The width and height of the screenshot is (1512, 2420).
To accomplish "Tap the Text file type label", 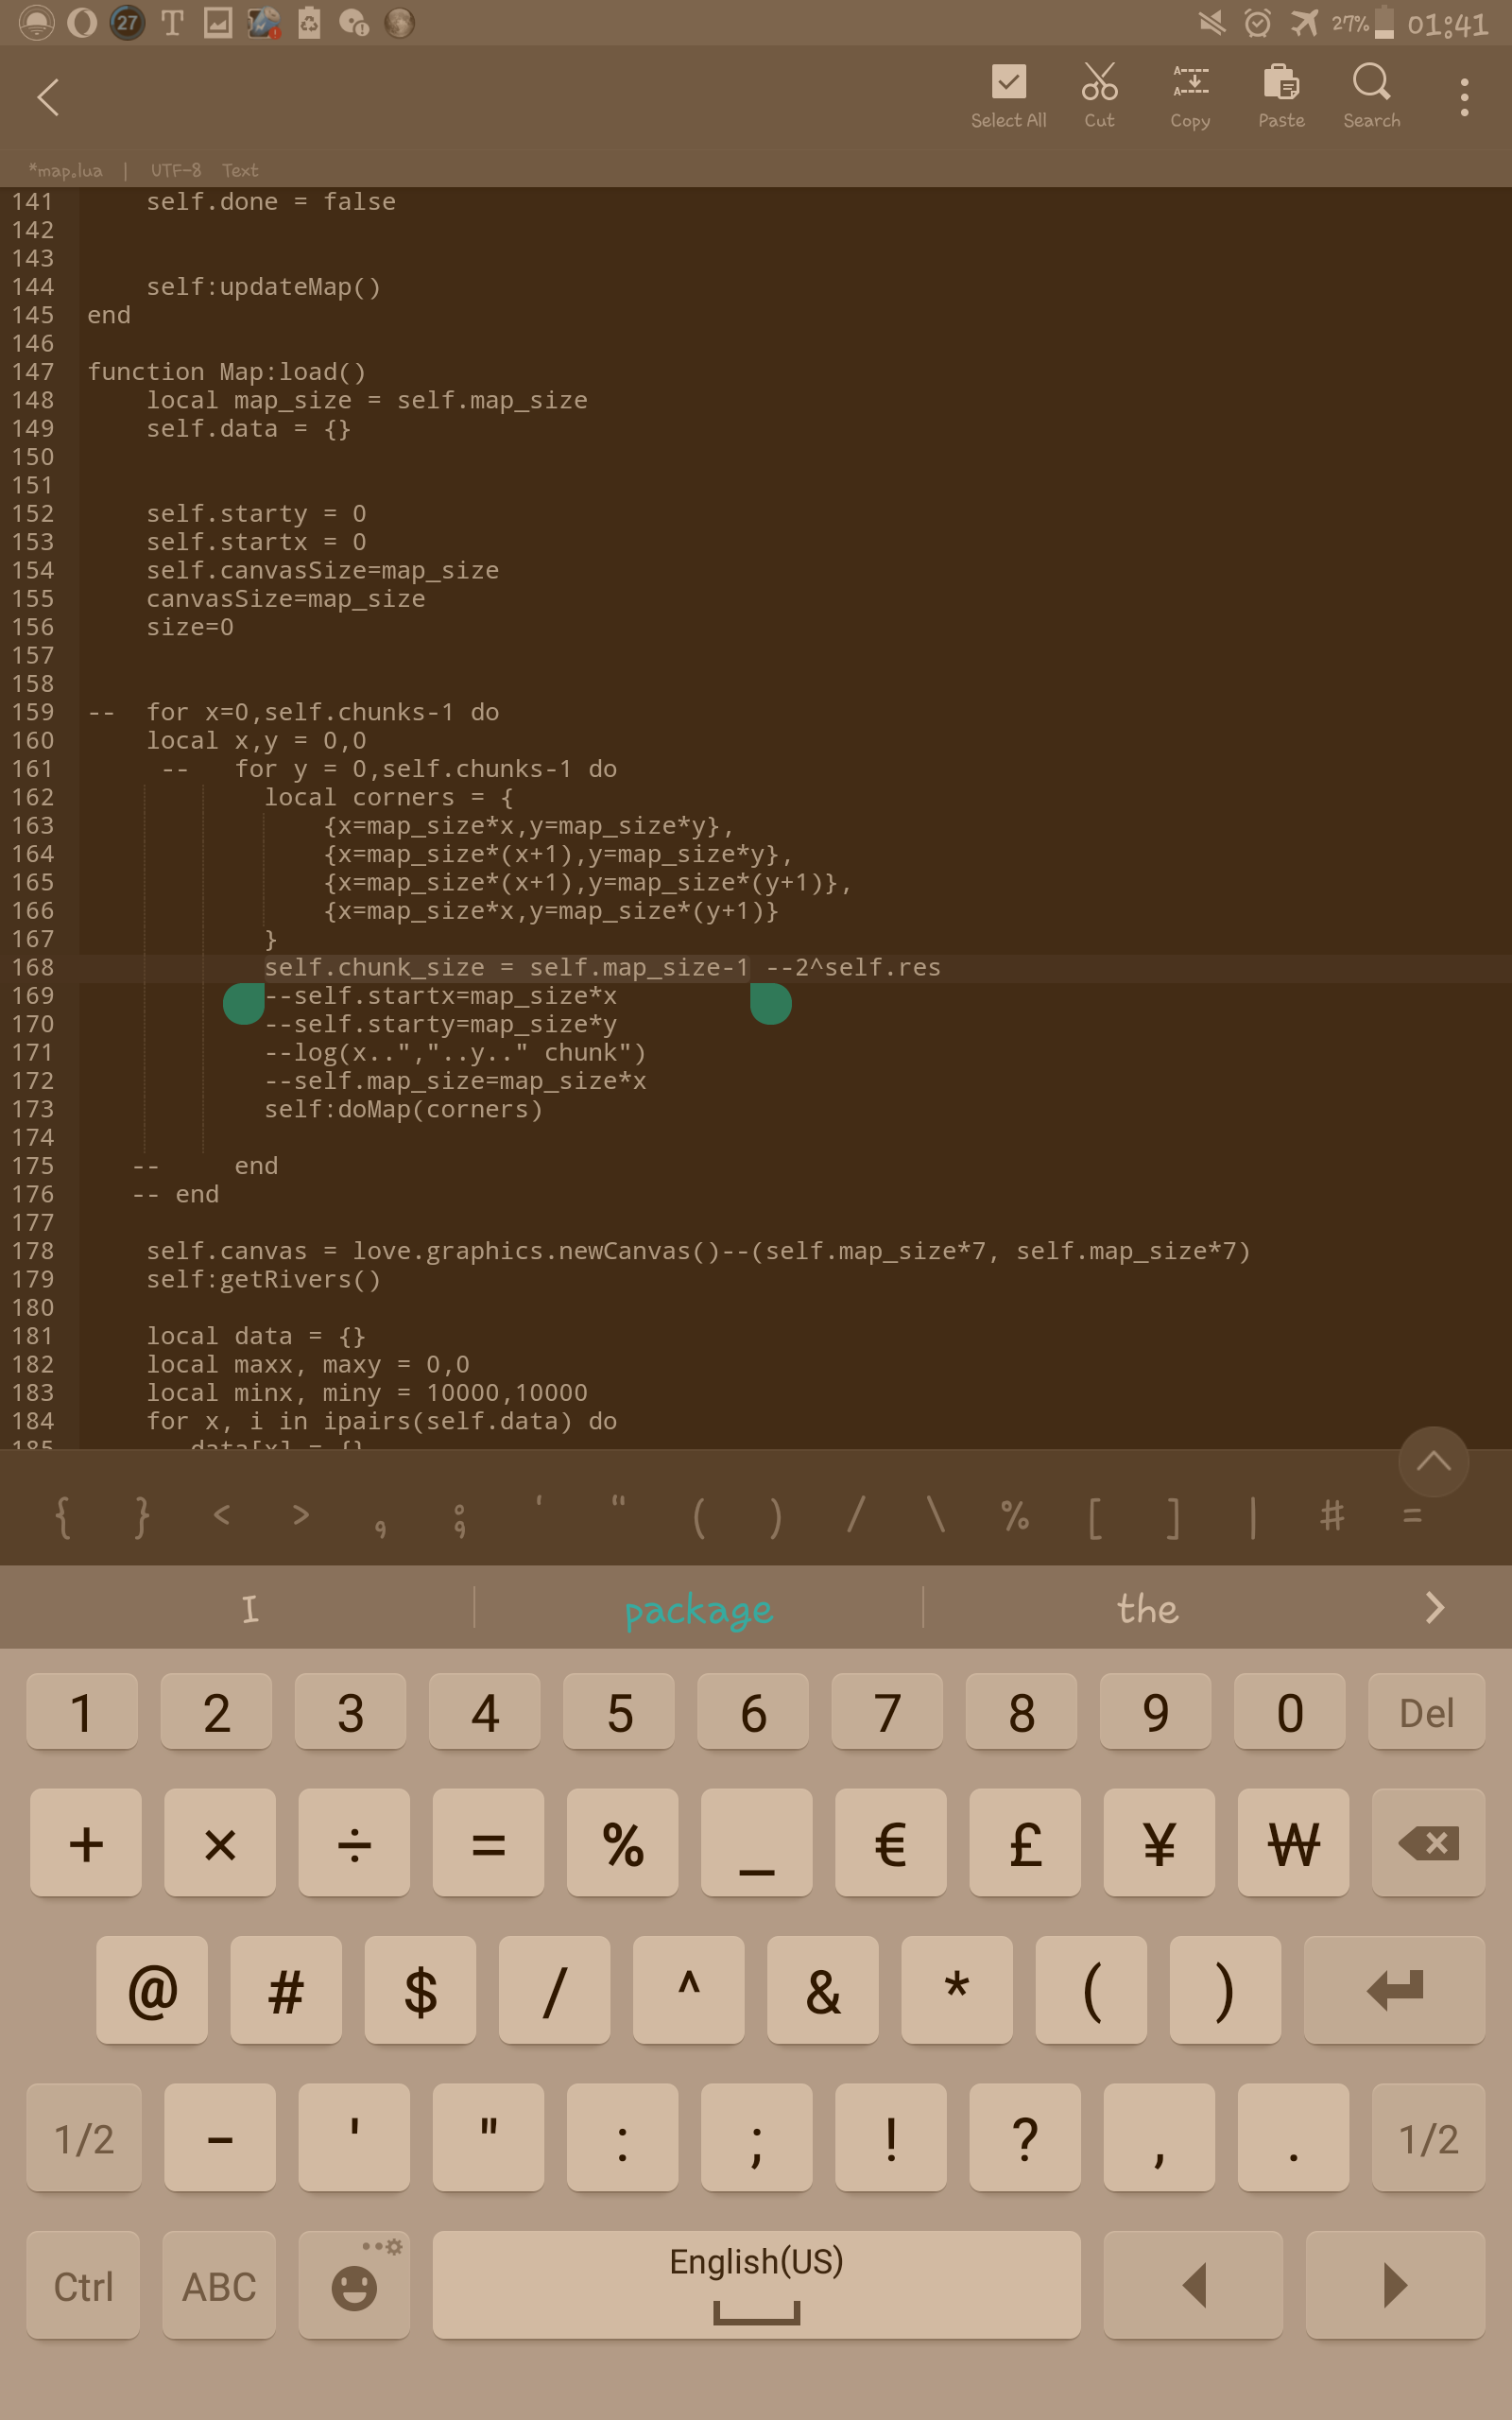I will pos(240,170).
